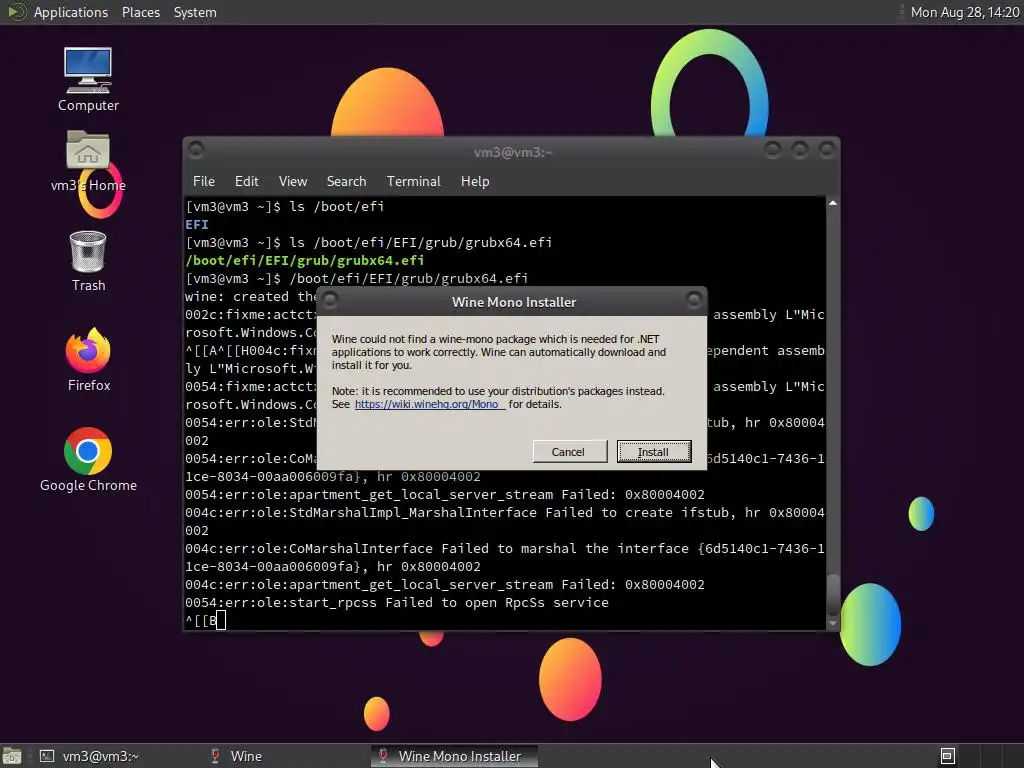The image size is (1024, 768).
Task: Click the terminal scrollbar up arrow
Action: click(x=833, y=203)
